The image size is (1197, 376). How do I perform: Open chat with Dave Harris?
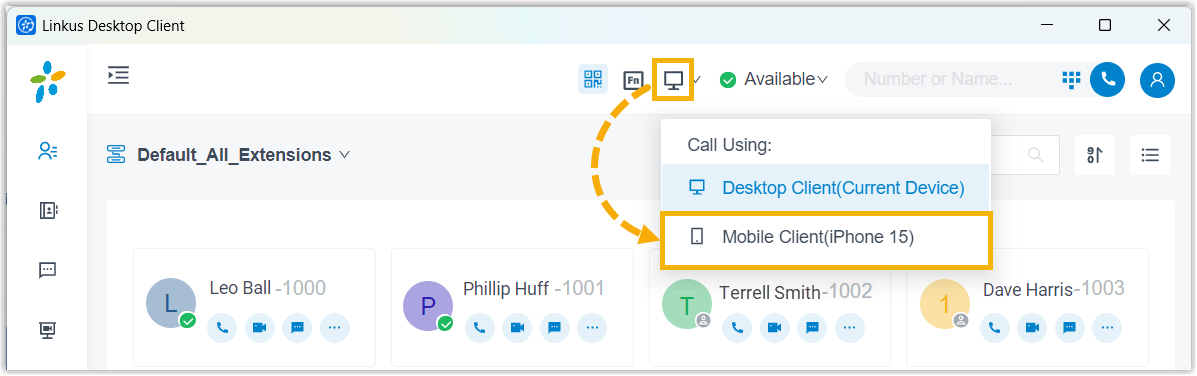pyautogui.click(x=1069, y=328)
